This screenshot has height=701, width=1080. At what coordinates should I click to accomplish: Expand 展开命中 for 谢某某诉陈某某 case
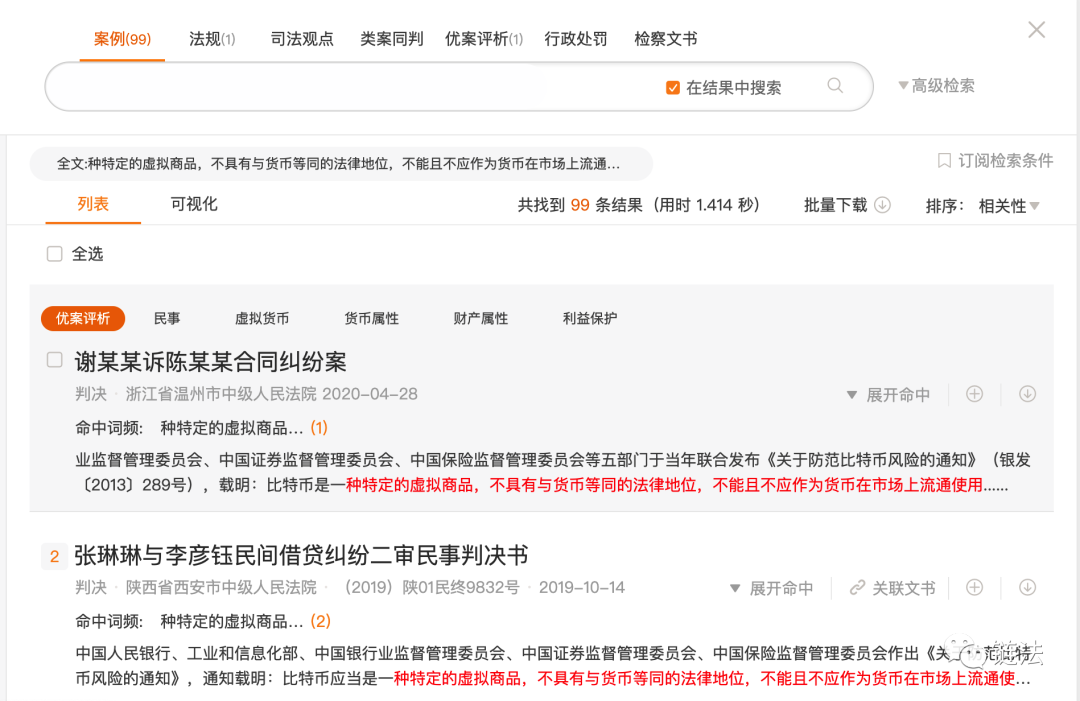pos(888,395)
